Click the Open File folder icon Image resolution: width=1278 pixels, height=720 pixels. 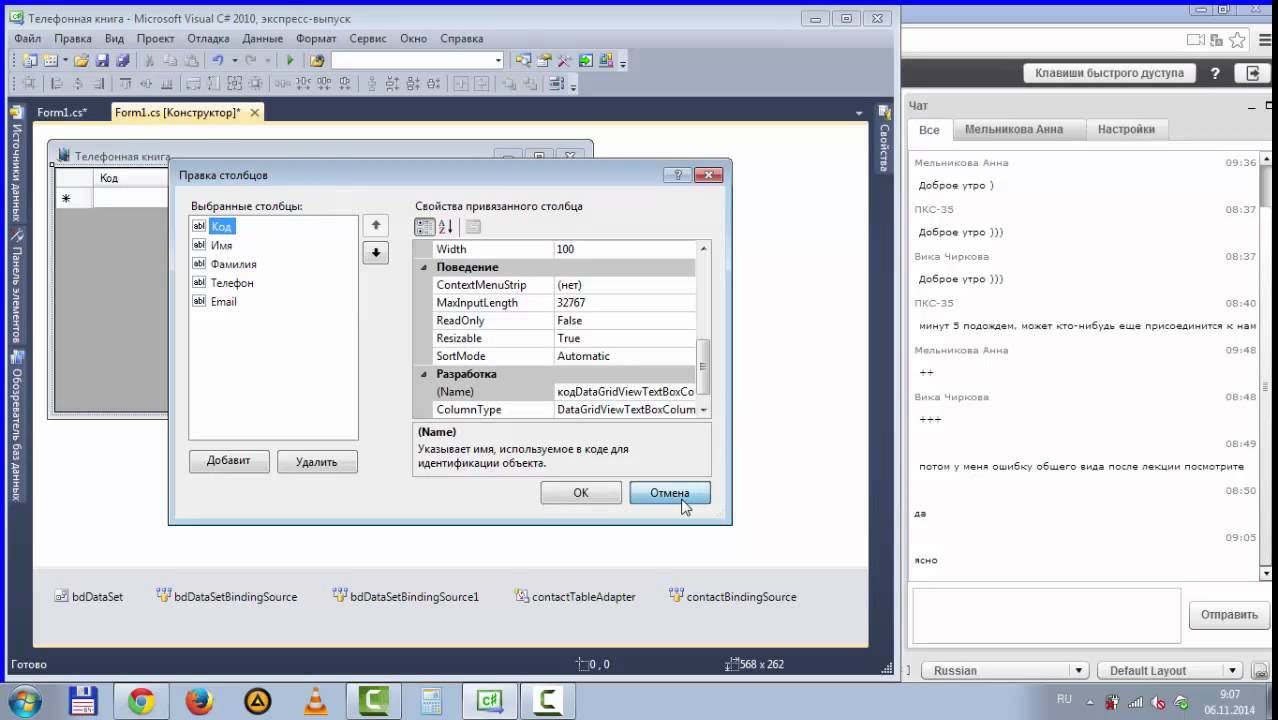pos(81,60)
